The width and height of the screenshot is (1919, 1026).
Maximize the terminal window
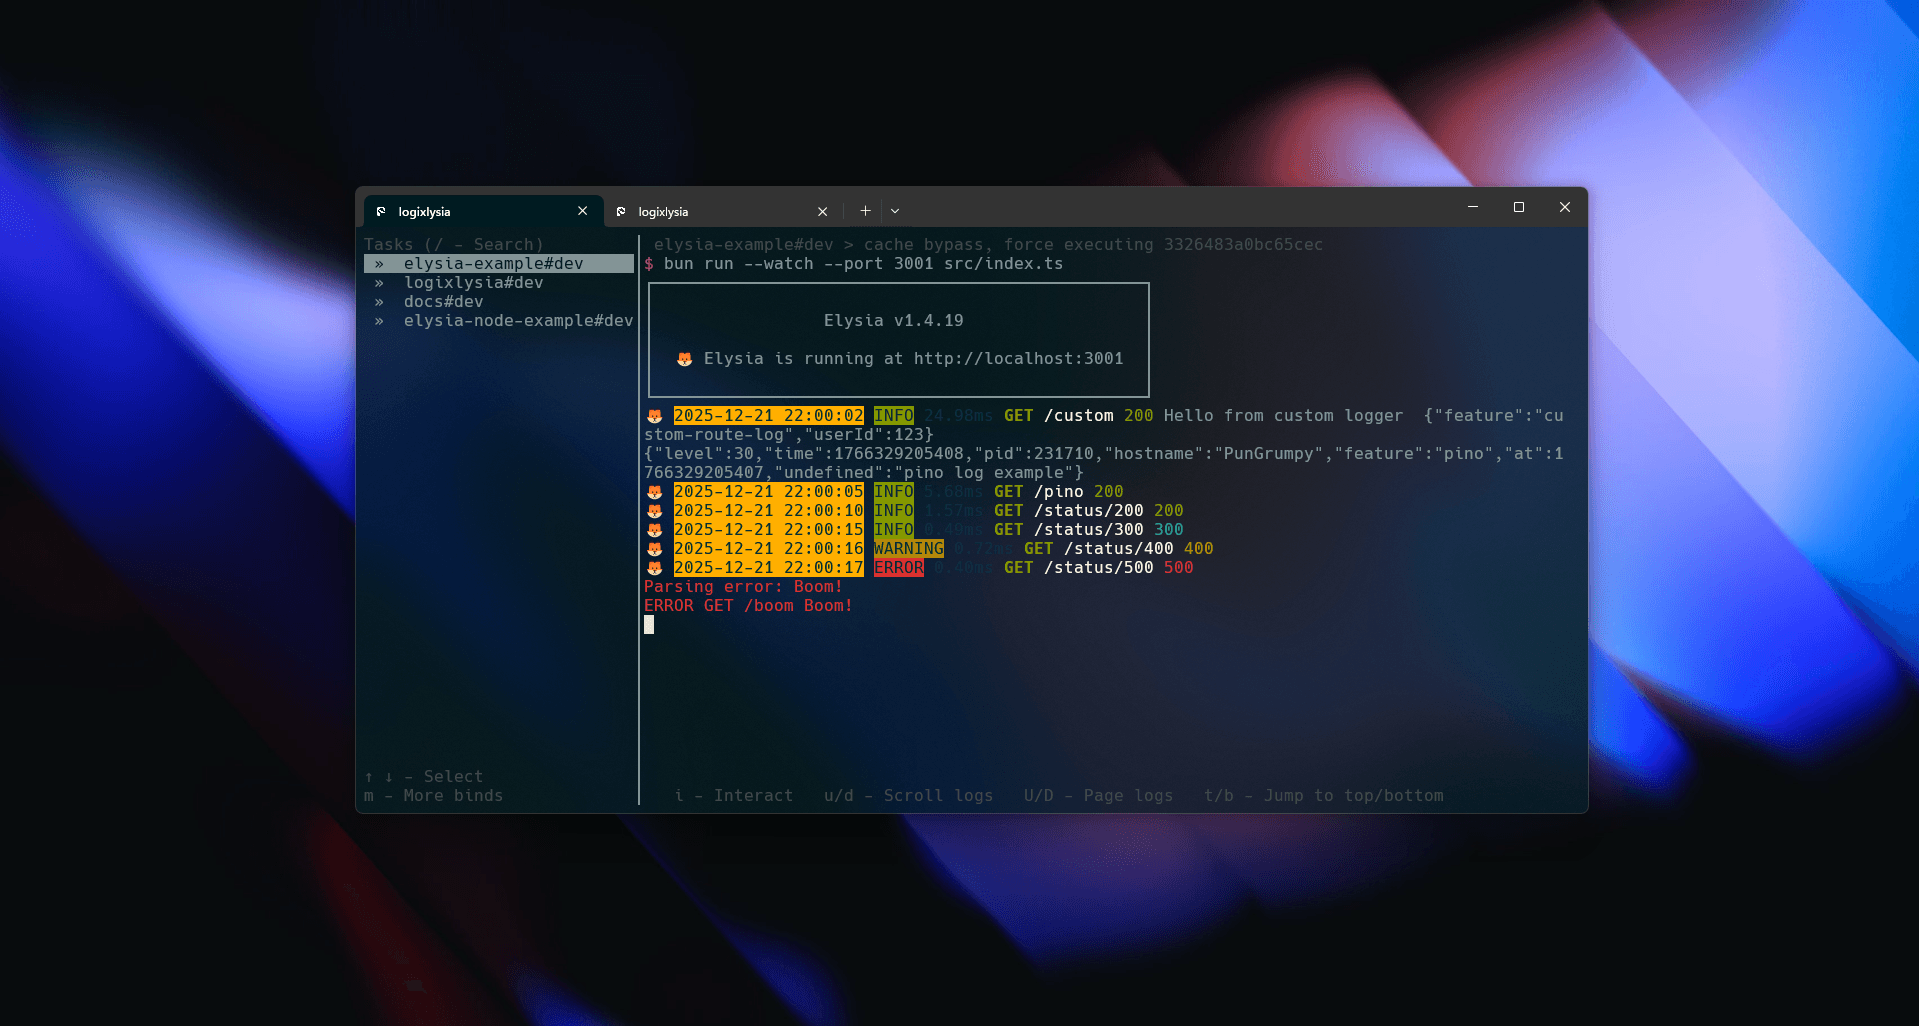click(x=1518, y=207)
